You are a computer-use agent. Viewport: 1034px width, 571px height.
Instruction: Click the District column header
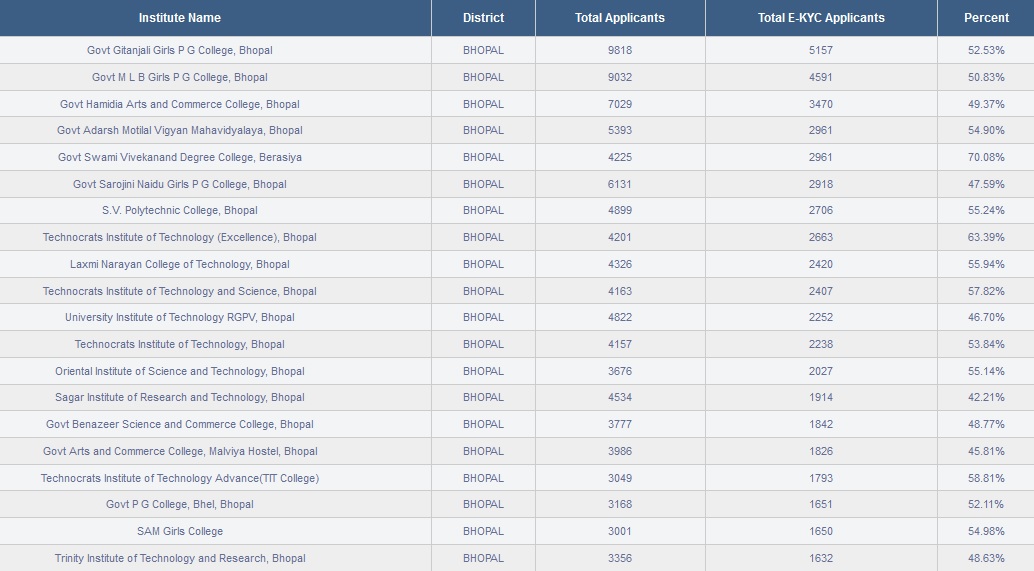483,18
